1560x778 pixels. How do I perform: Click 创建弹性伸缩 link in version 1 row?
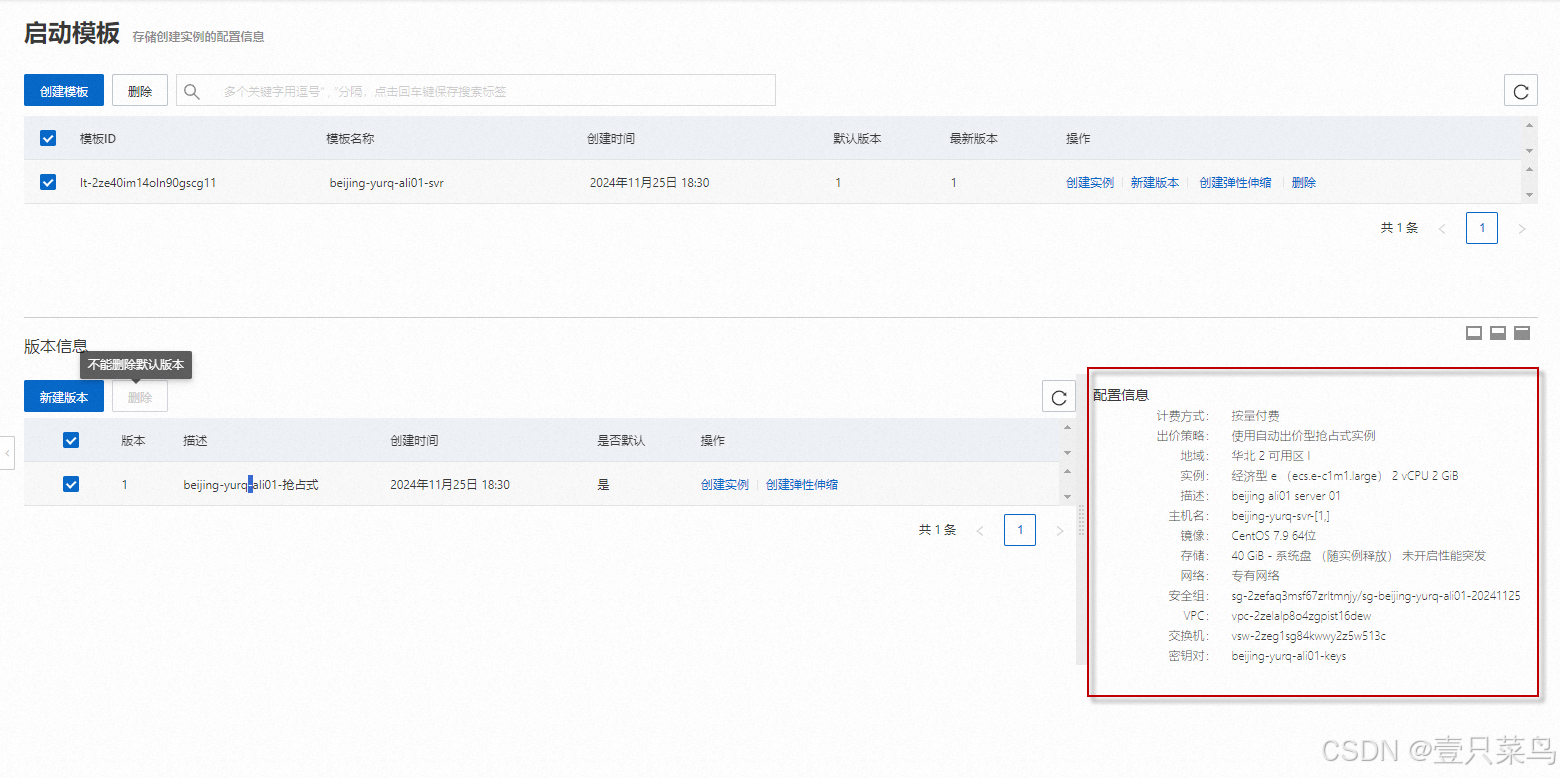(x=802, y=485)
